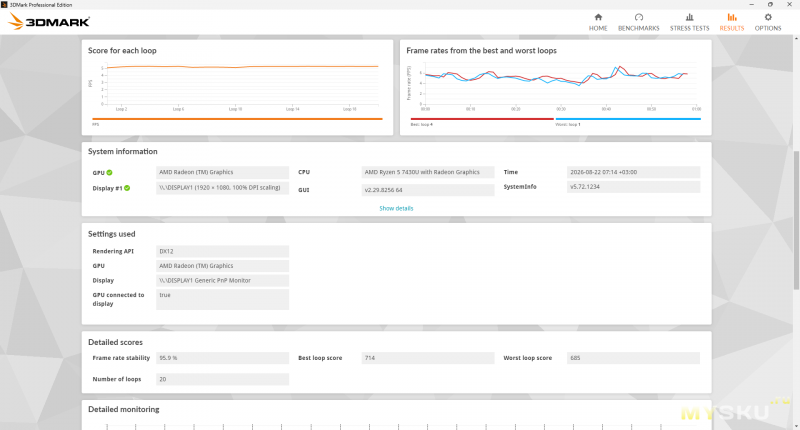
Task: Click the Display #1 green checkmark
Action: 127,188
